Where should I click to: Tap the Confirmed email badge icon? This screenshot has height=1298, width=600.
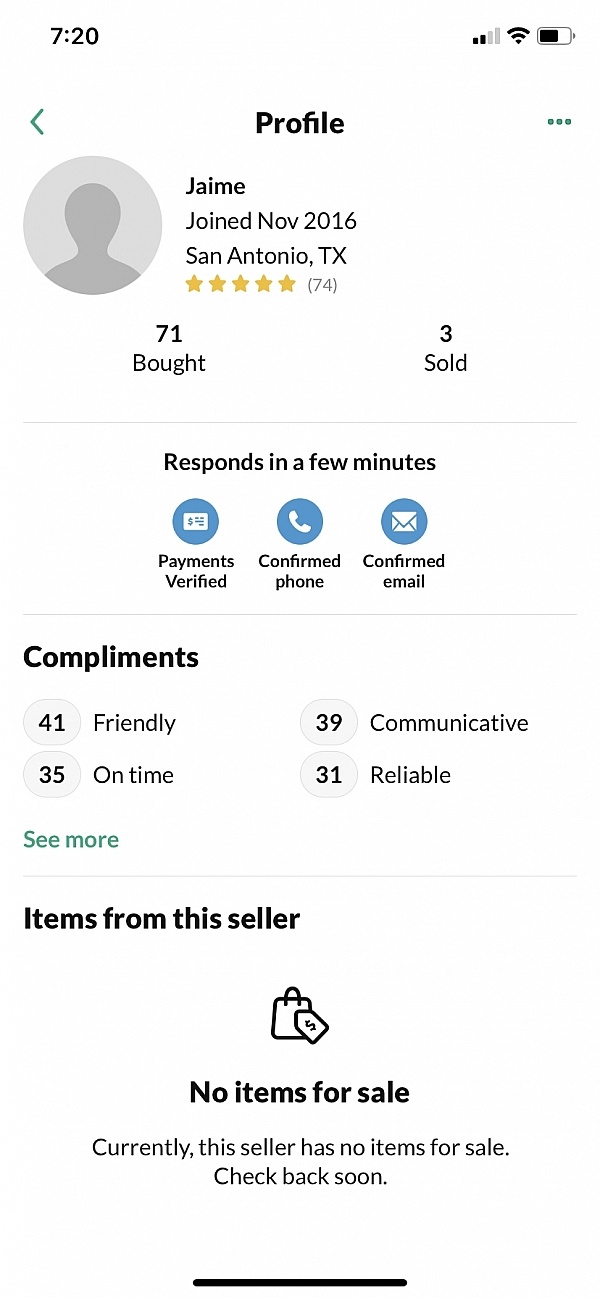click(x=404, y=521)
